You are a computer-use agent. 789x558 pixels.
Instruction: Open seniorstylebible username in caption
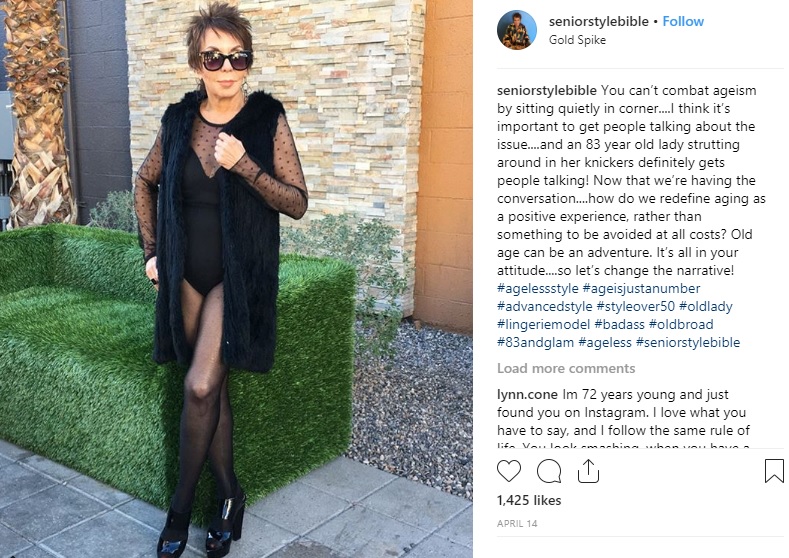point(546,91)
